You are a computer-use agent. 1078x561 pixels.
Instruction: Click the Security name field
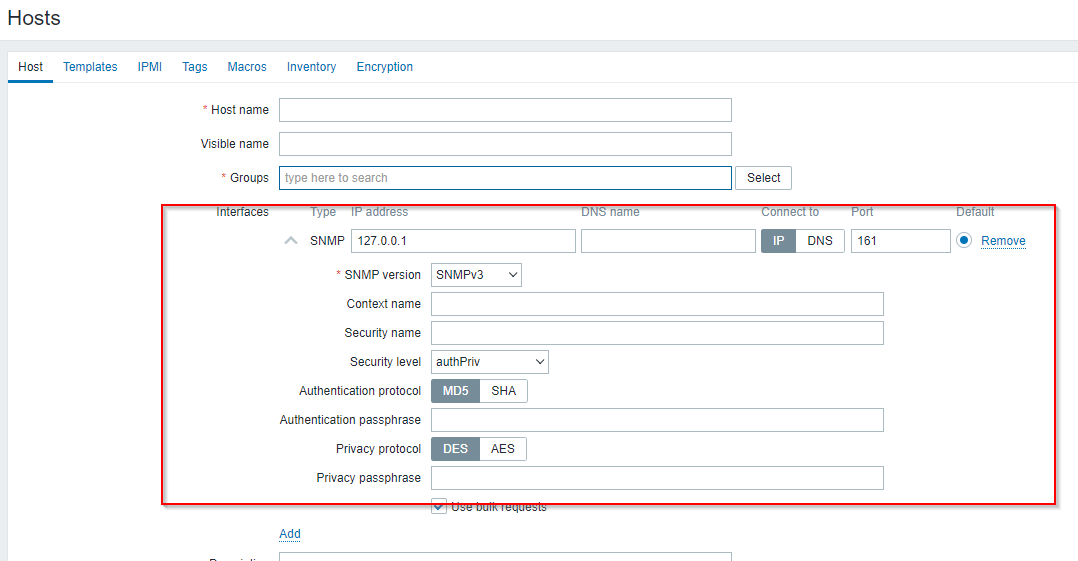[x=657, y=333]
